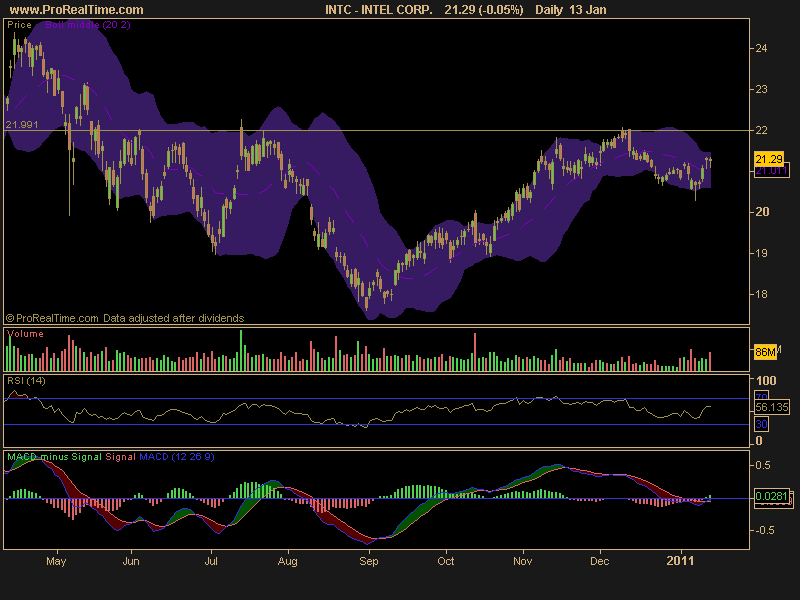This screenshot has width=800, height=600.
Task: Open the RSI (14) indicator label
Action: coord(27,380)
